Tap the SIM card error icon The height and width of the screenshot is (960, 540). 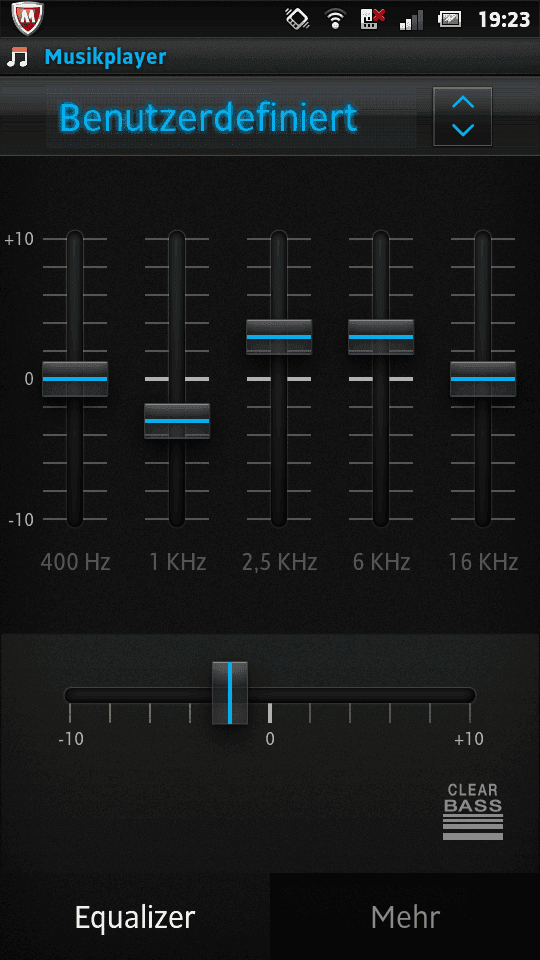click(x=372, y=19)
